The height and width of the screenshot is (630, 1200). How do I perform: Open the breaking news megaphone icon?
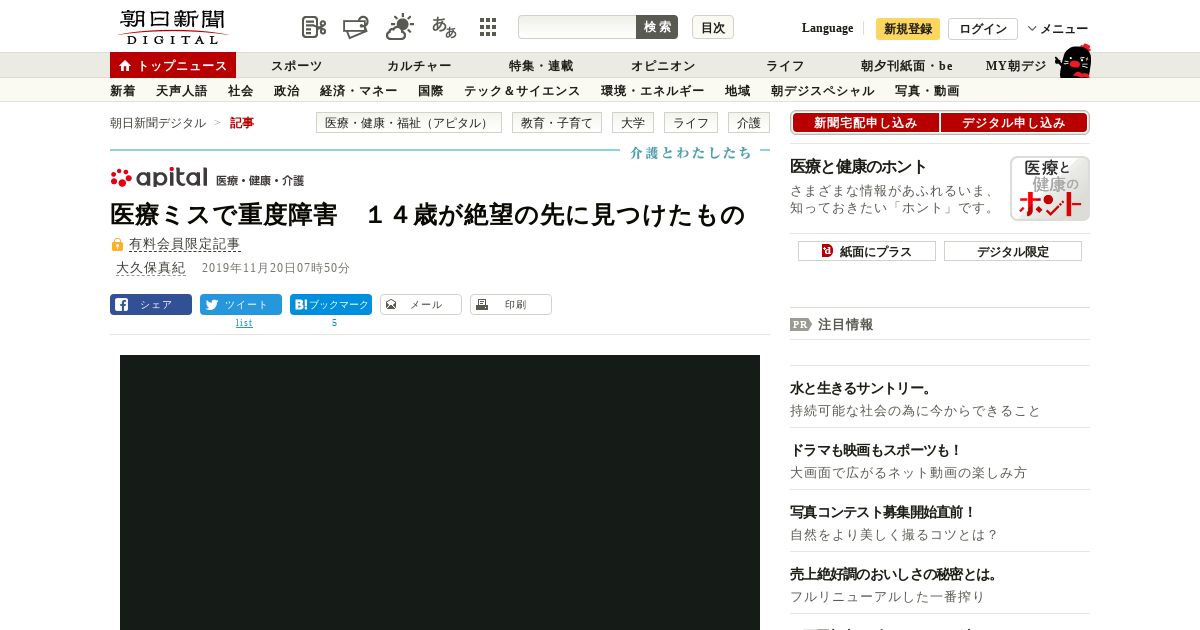(x=356, y=27)
